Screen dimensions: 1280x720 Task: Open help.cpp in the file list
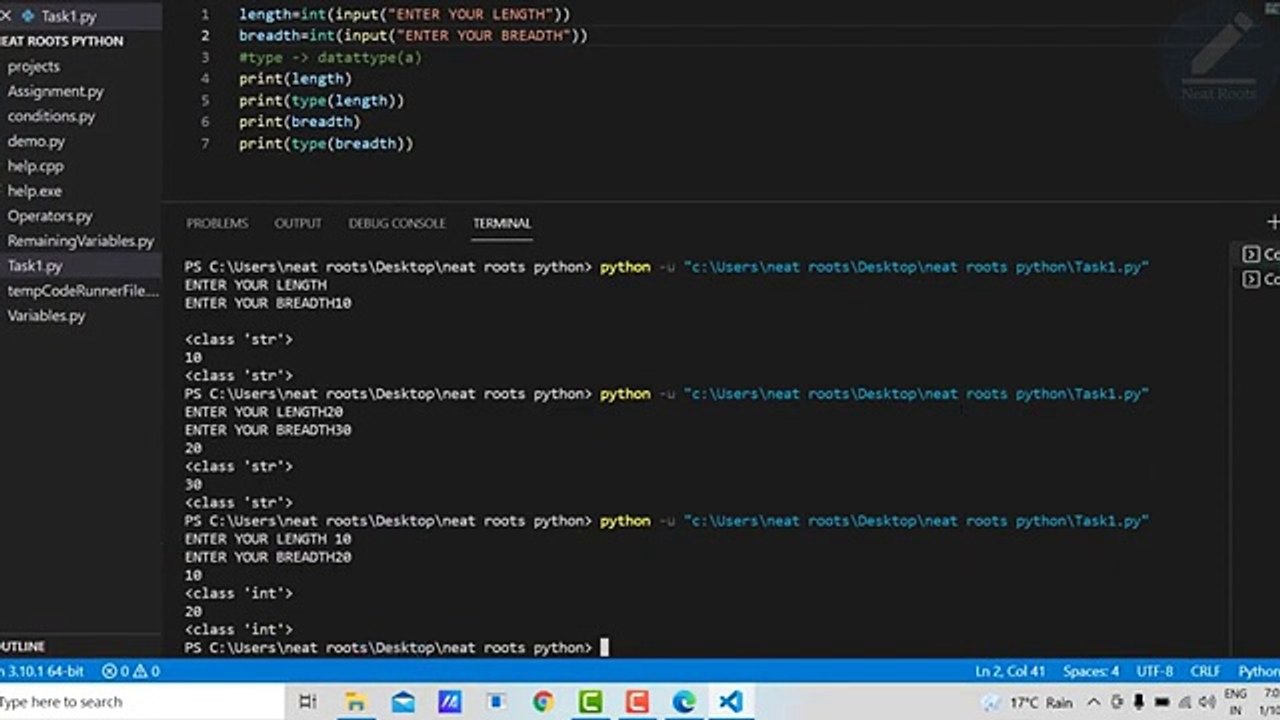35,166
